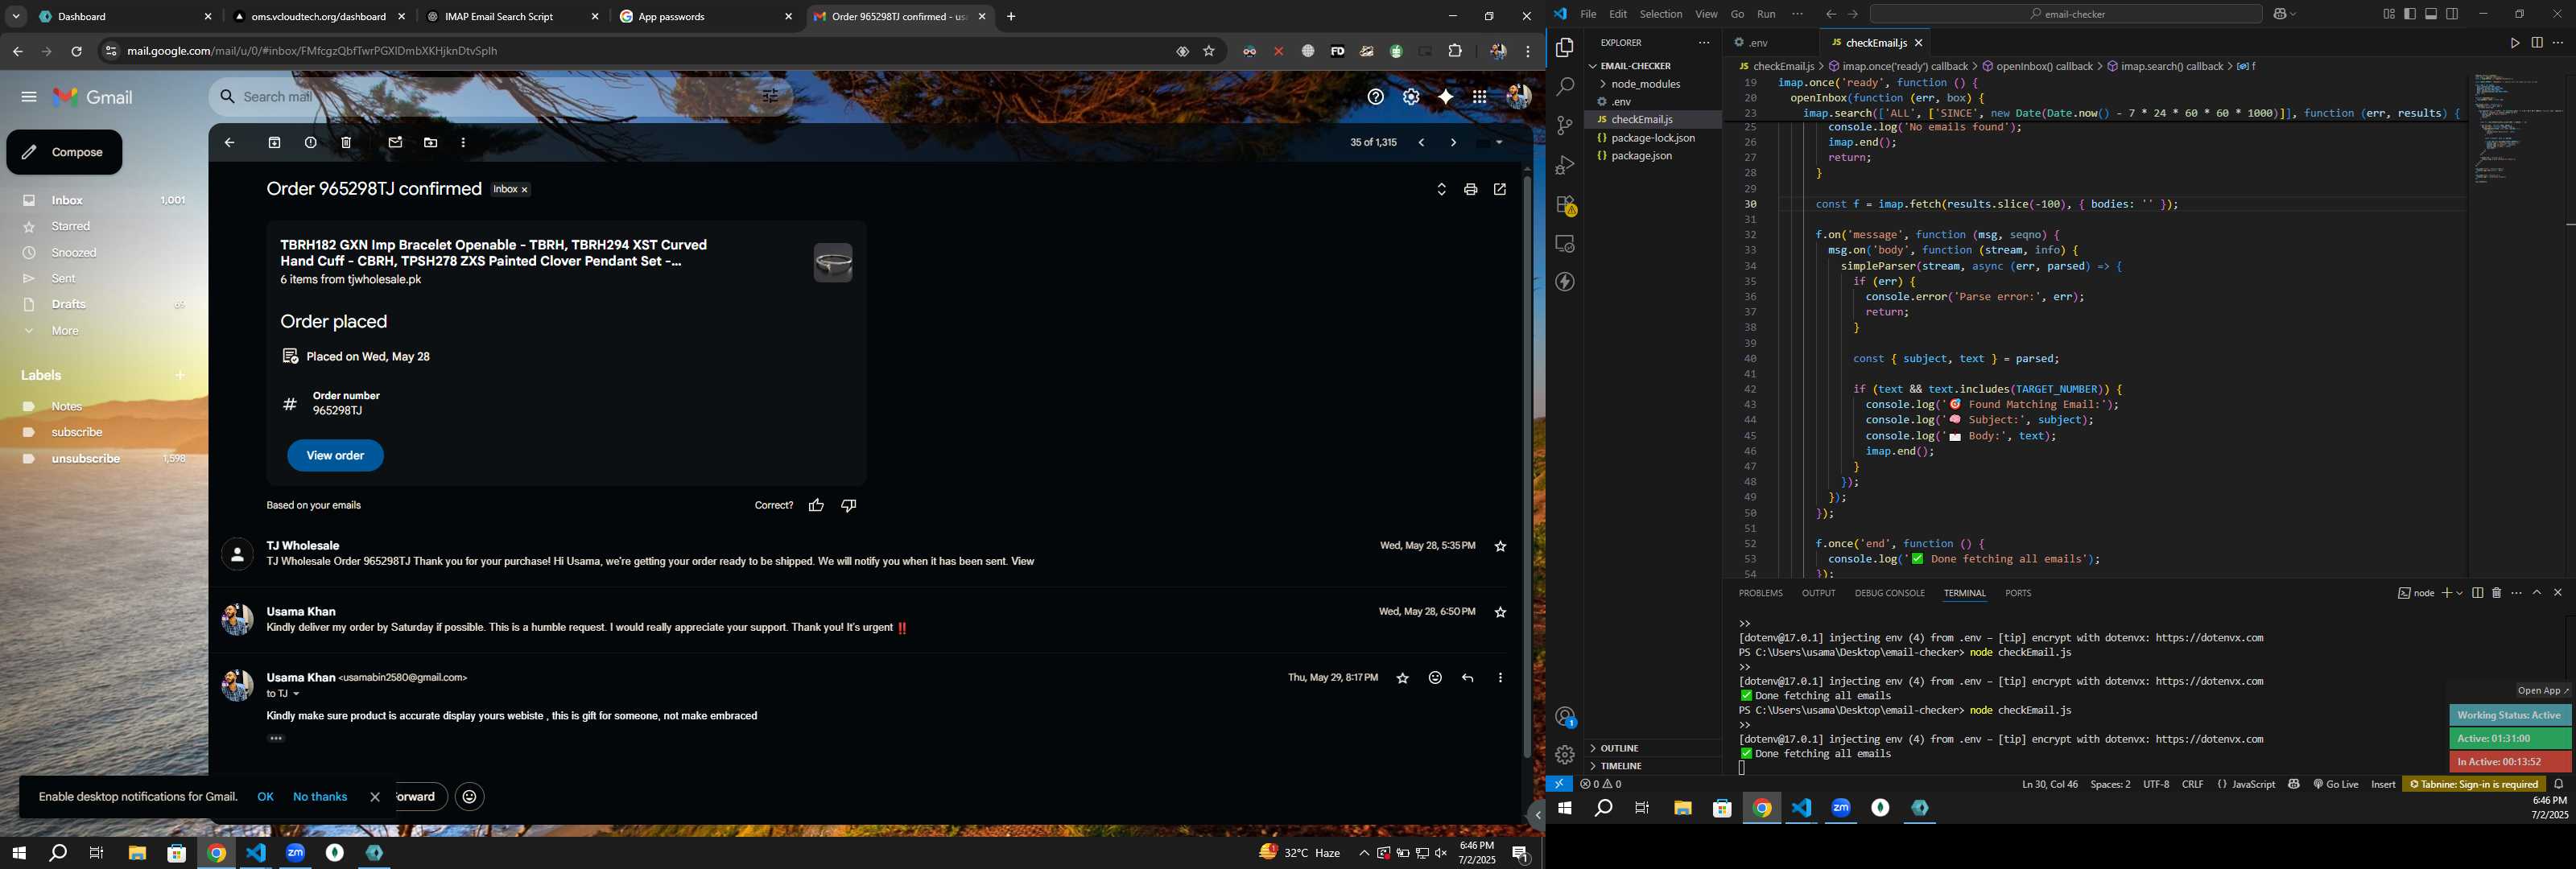2576x869 pixels.
Task: Open the Move to folder icon
Action: click(431, 143)
